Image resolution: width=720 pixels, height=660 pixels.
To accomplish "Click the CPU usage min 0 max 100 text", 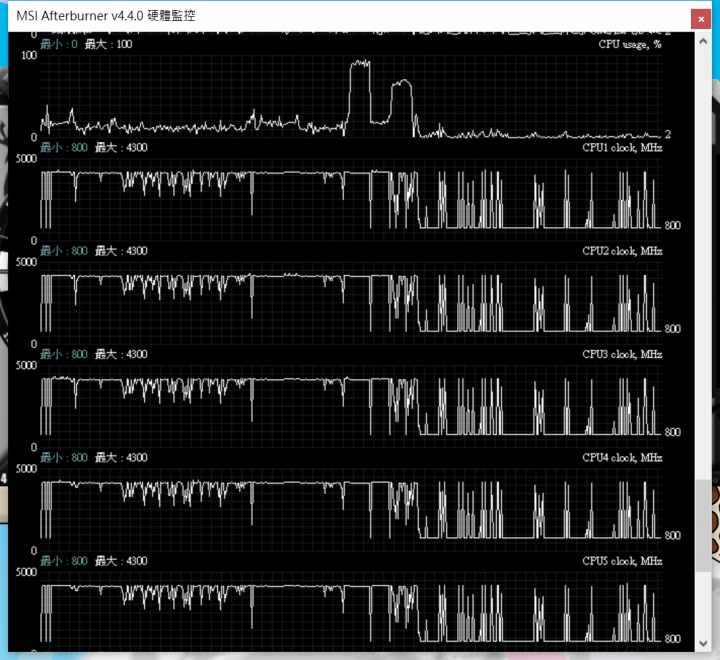I will [x=86, y=44].
